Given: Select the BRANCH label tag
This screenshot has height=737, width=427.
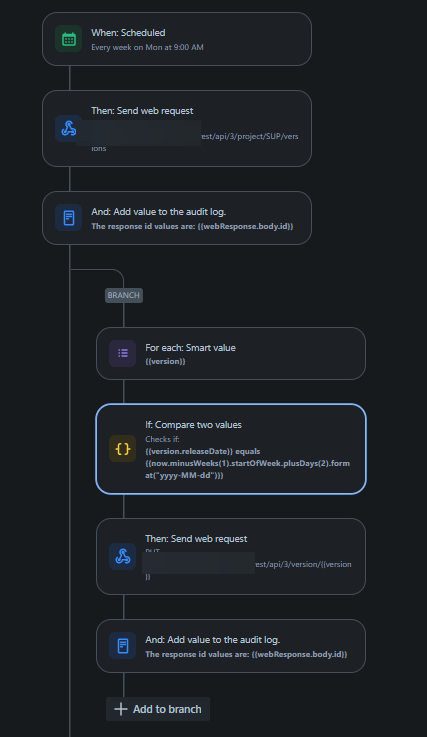Looking at the screenshot, I should (124, 295).
